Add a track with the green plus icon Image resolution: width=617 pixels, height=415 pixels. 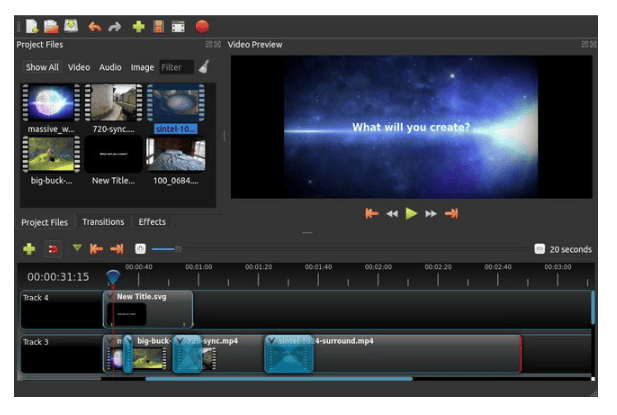pos(29,249)
